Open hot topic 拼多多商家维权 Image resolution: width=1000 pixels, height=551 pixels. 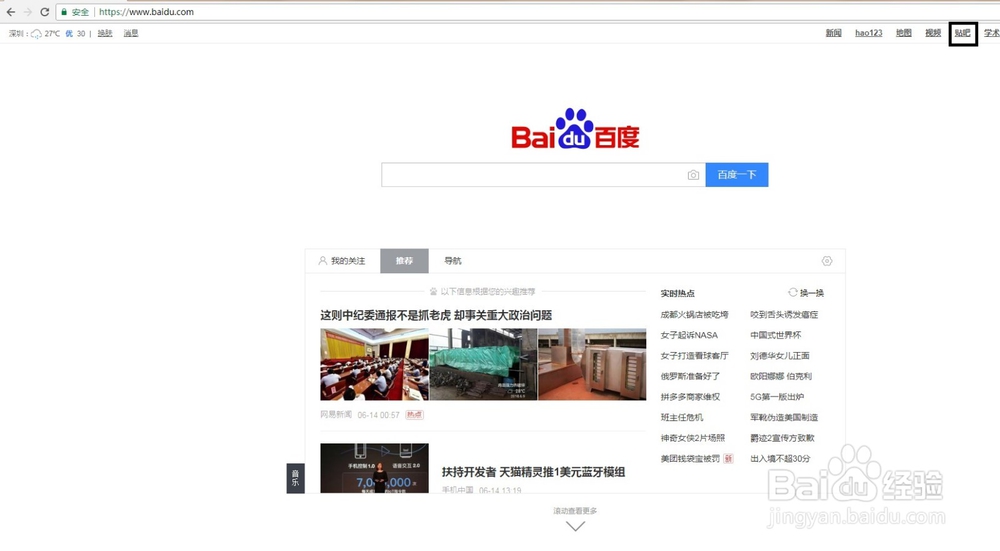tap(690, 397)
